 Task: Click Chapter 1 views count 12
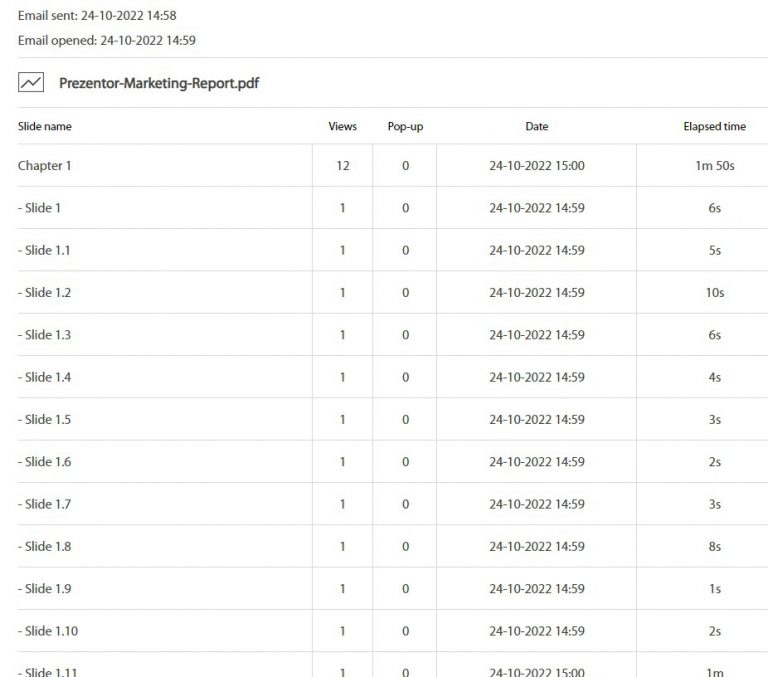click(342, 166)
